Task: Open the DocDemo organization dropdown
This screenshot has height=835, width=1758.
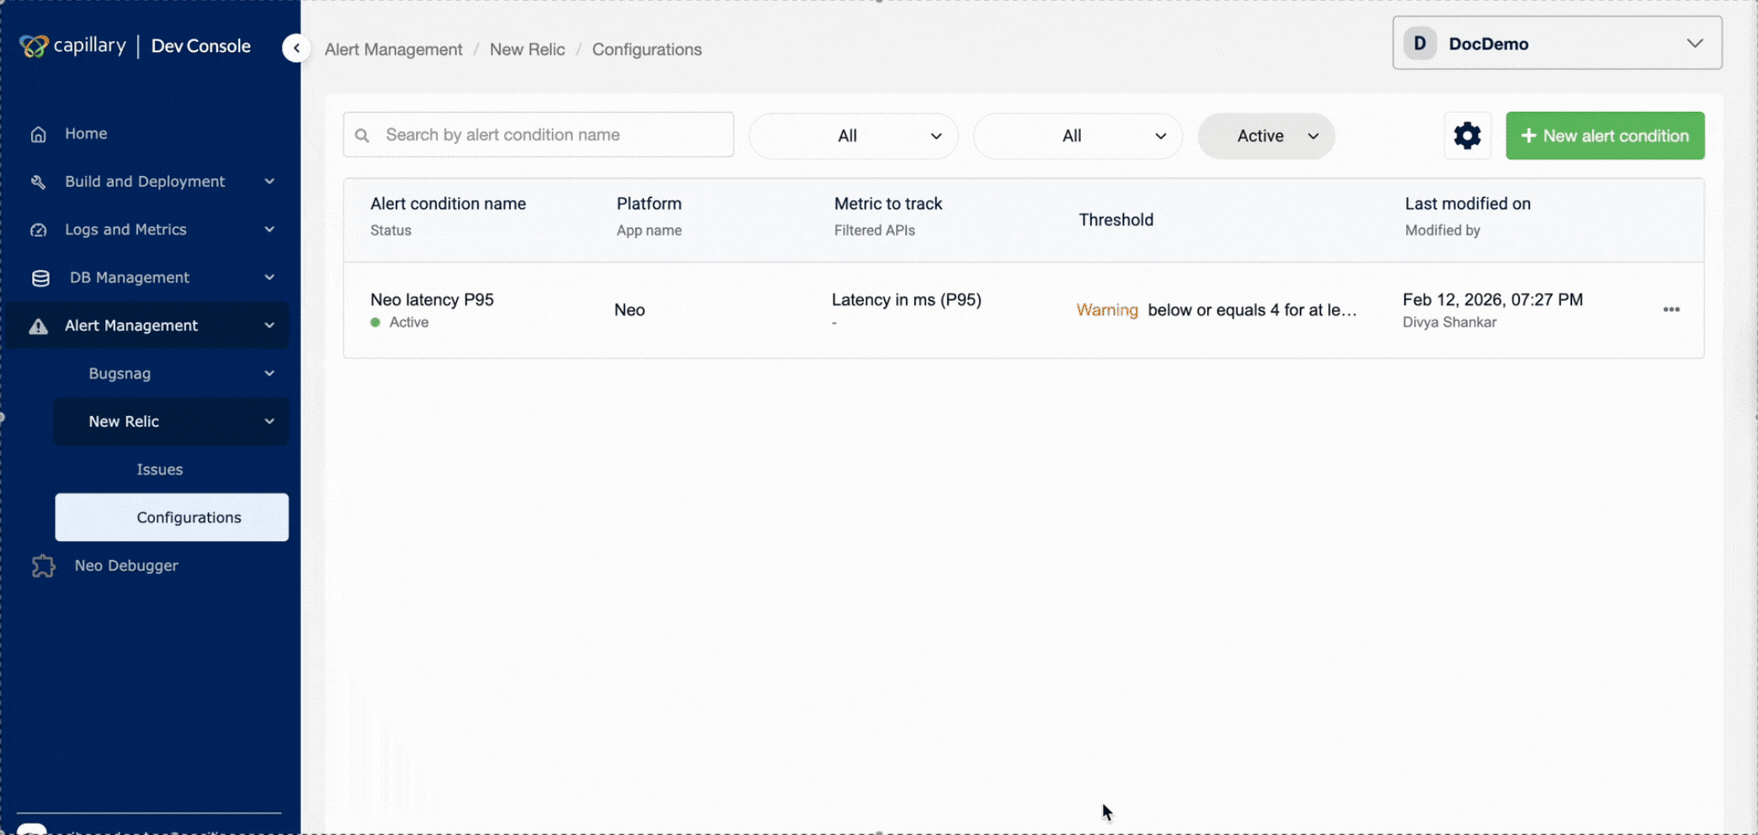Action: (1557, 43)
